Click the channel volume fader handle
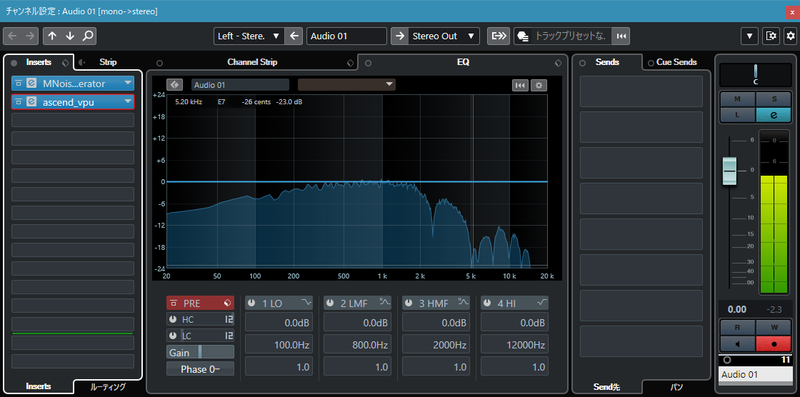800x397 pixels. click(x=730, y=171)
